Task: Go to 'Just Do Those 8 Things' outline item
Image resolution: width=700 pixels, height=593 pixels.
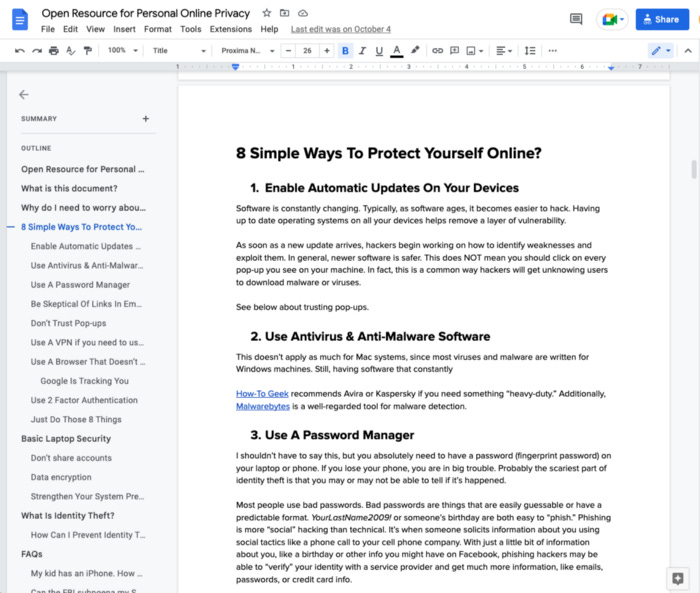Action: 76,419
